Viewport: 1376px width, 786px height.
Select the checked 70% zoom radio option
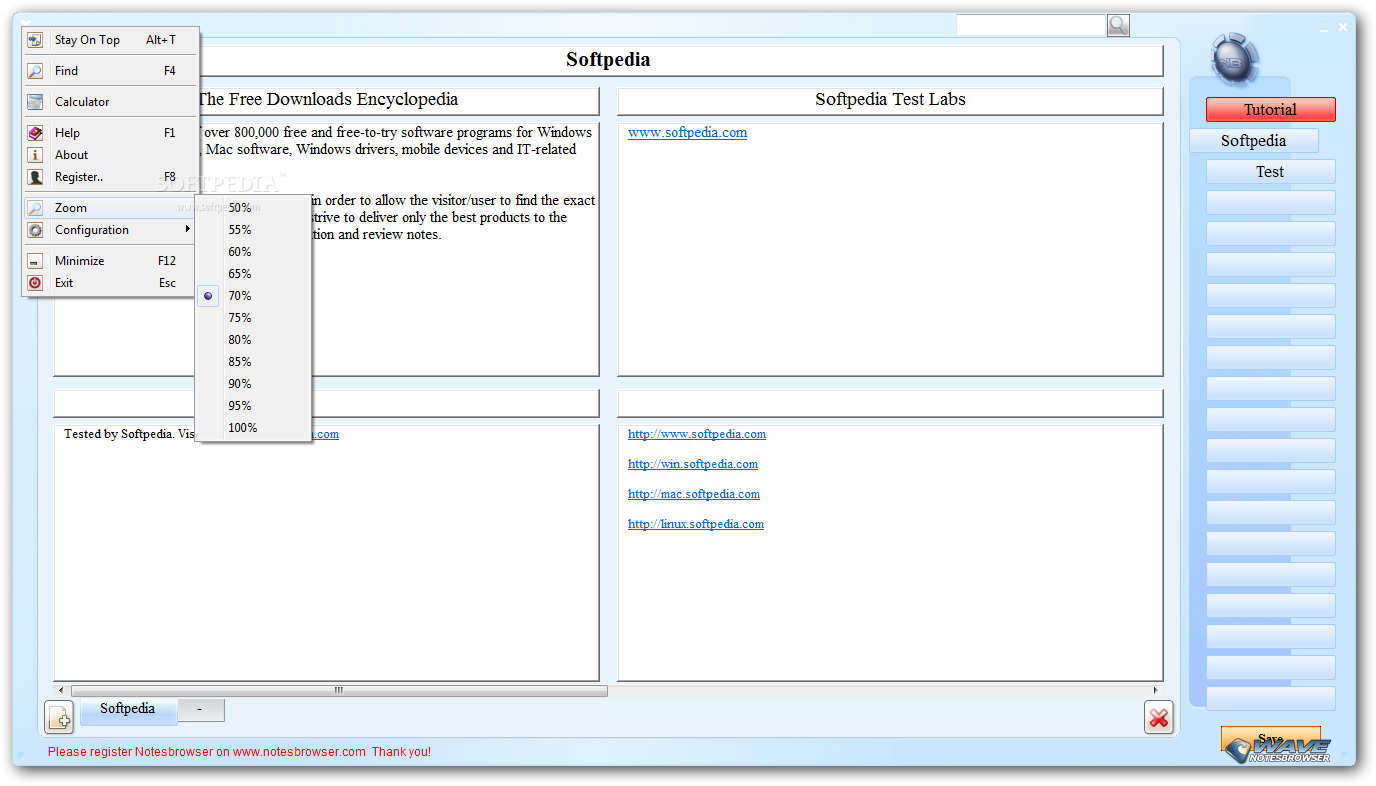(x=253, y=296)
